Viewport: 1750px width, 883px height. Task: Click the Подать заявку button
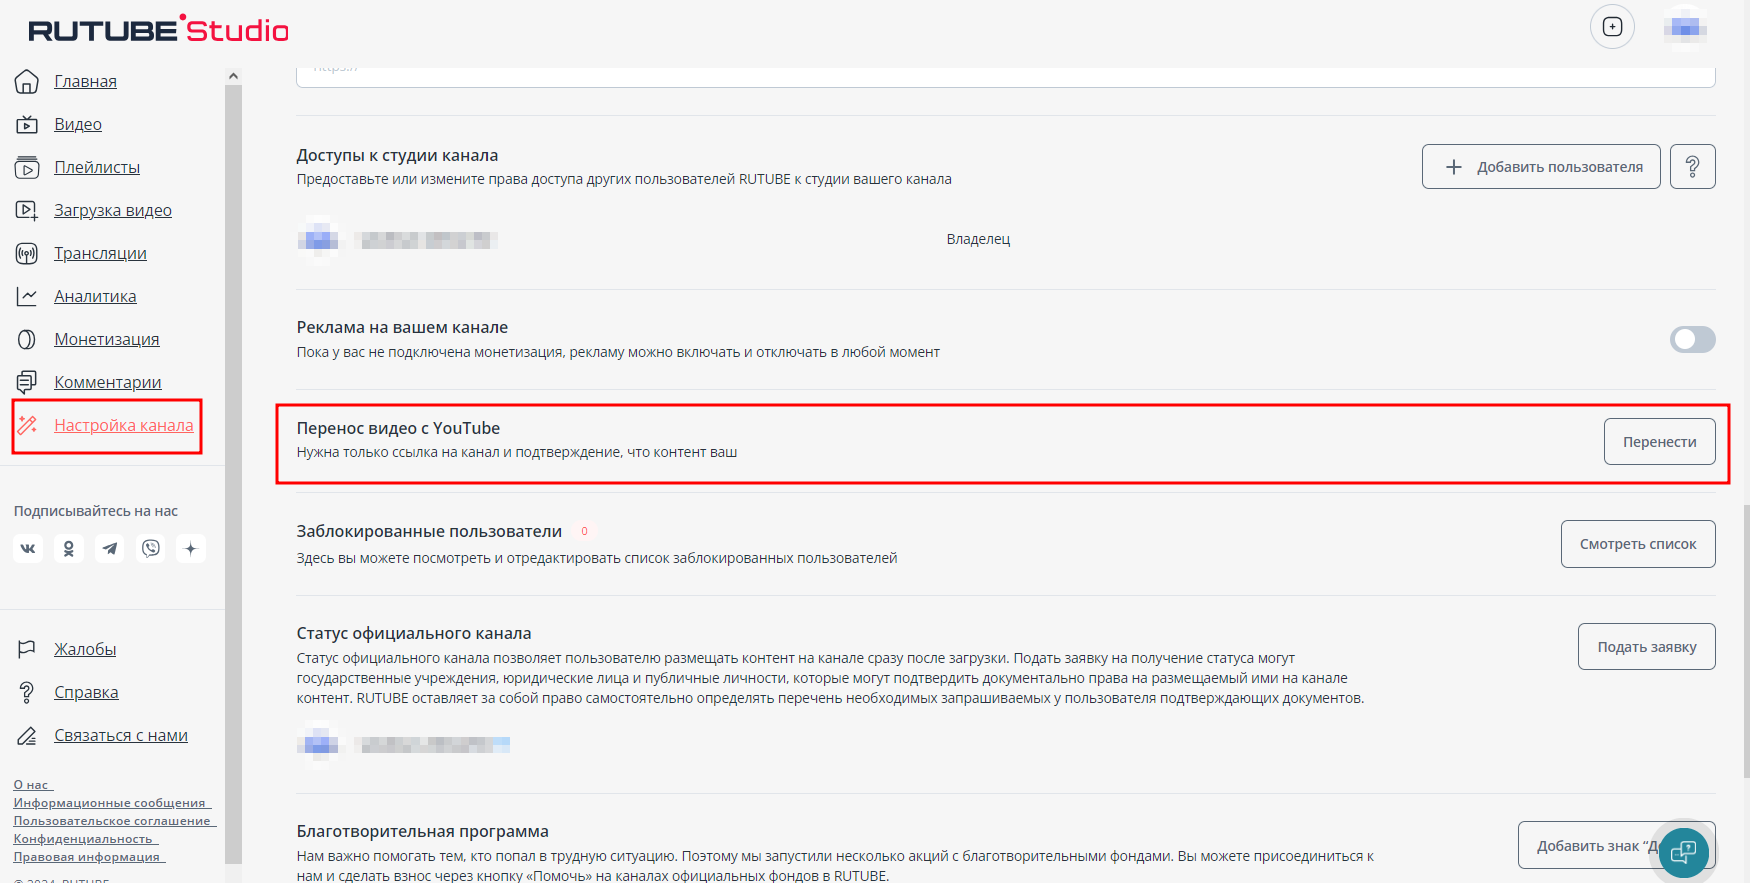(1647, 647)
